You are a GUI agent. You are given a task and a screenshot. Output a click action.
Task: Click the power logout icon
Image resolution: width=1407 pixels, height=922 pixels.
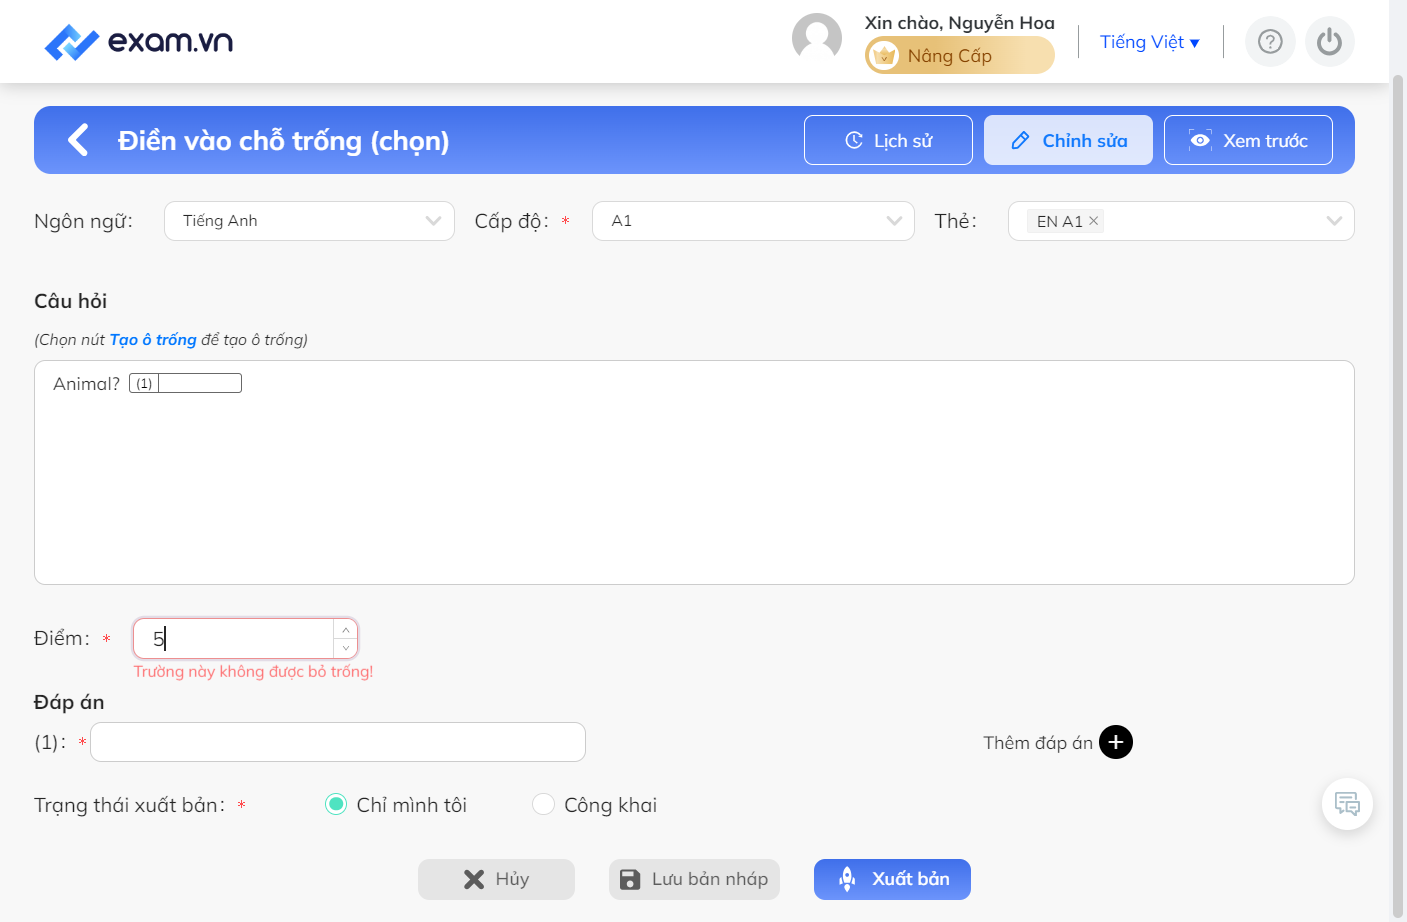1329,42
